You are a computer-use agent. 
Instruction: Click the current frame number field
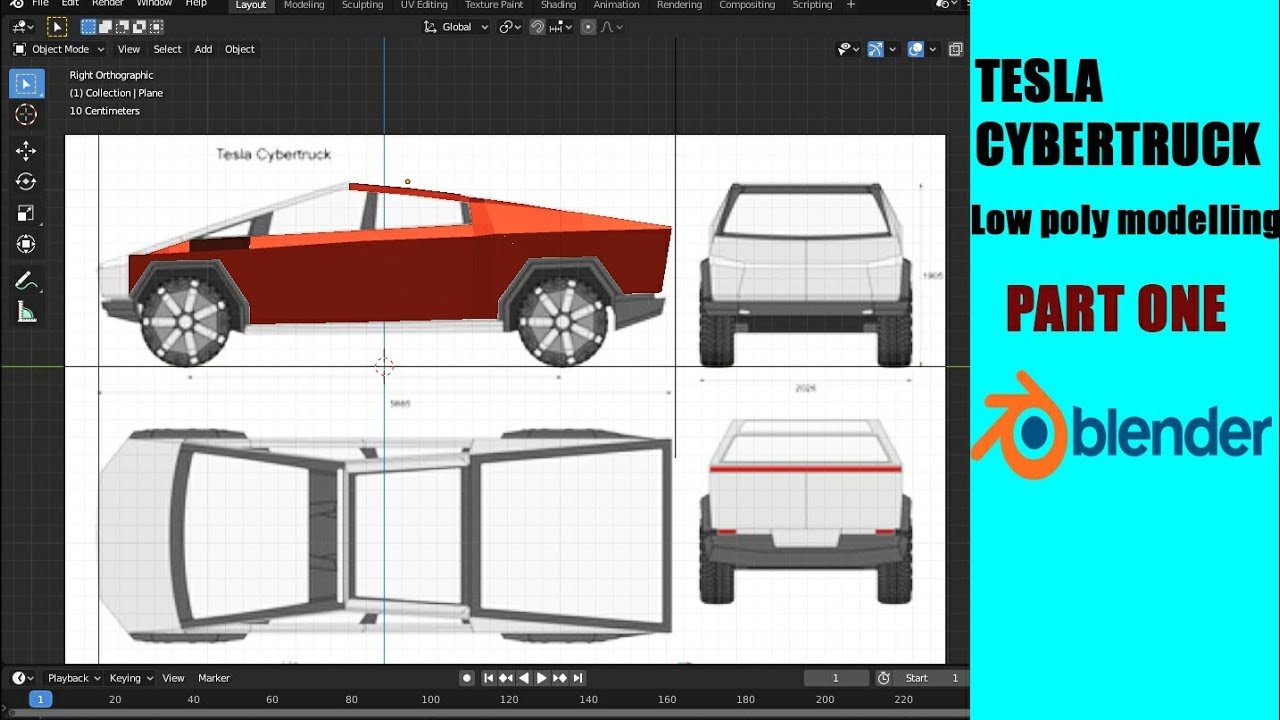coord(836,678)
